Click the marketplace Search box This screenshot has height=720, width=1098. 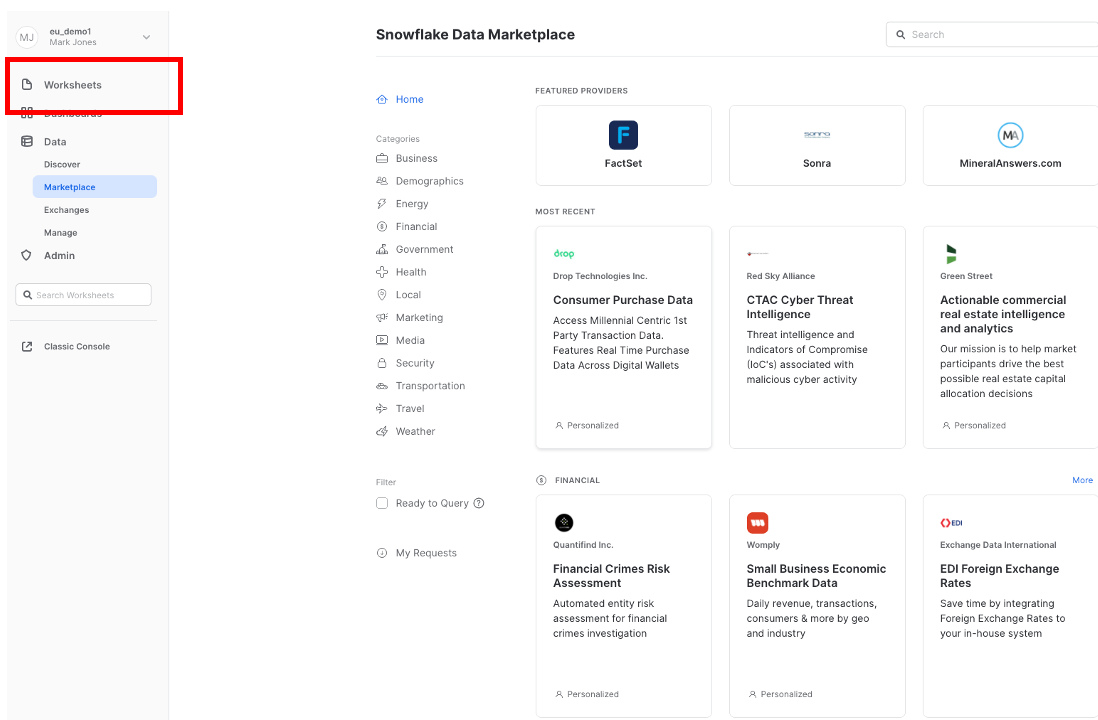tap(995, 34)
